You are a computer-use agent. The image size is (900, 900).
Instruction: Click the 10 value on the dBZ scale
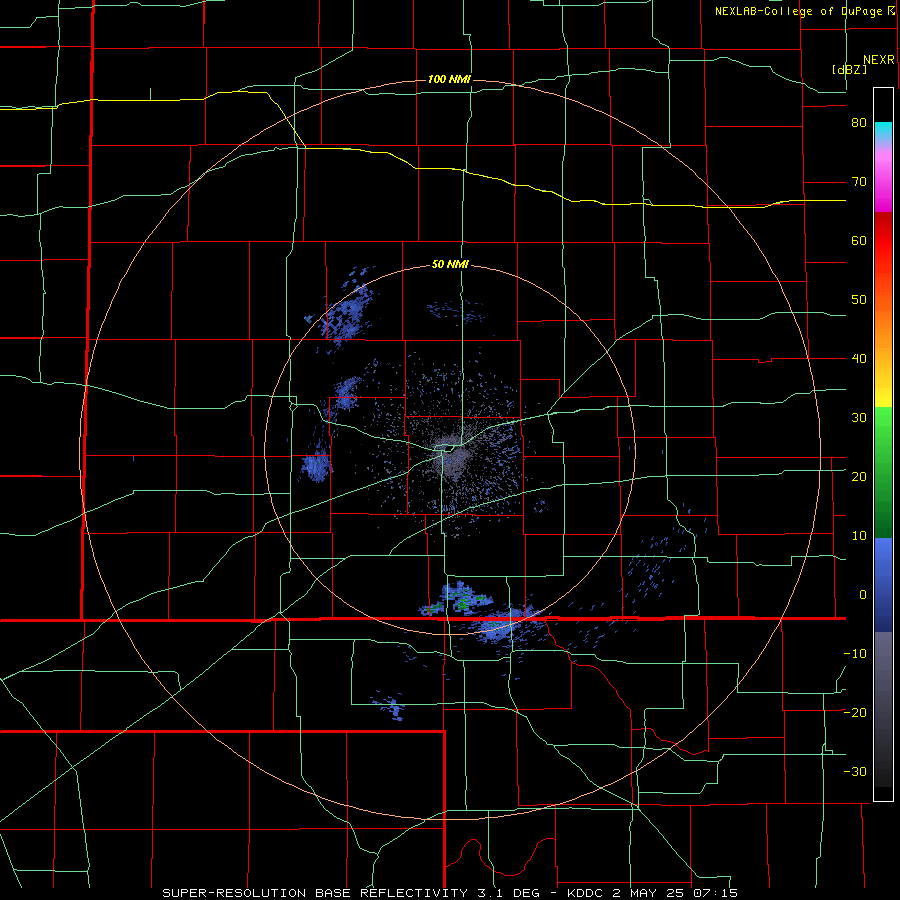859,536
